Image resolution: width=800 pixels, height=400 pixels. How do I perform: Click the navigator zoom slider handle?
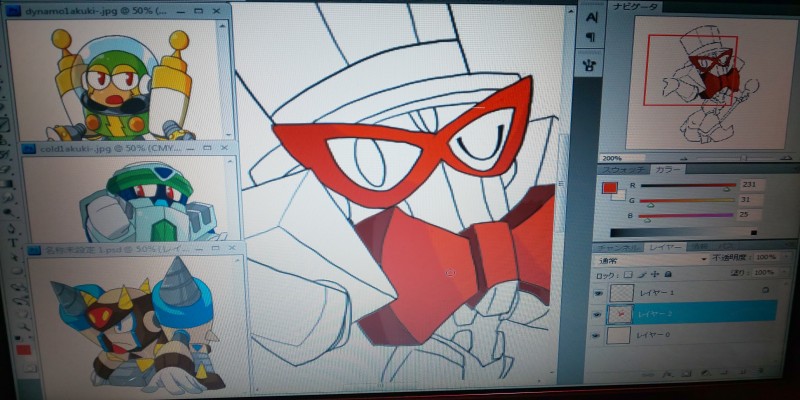coord(744,159)
